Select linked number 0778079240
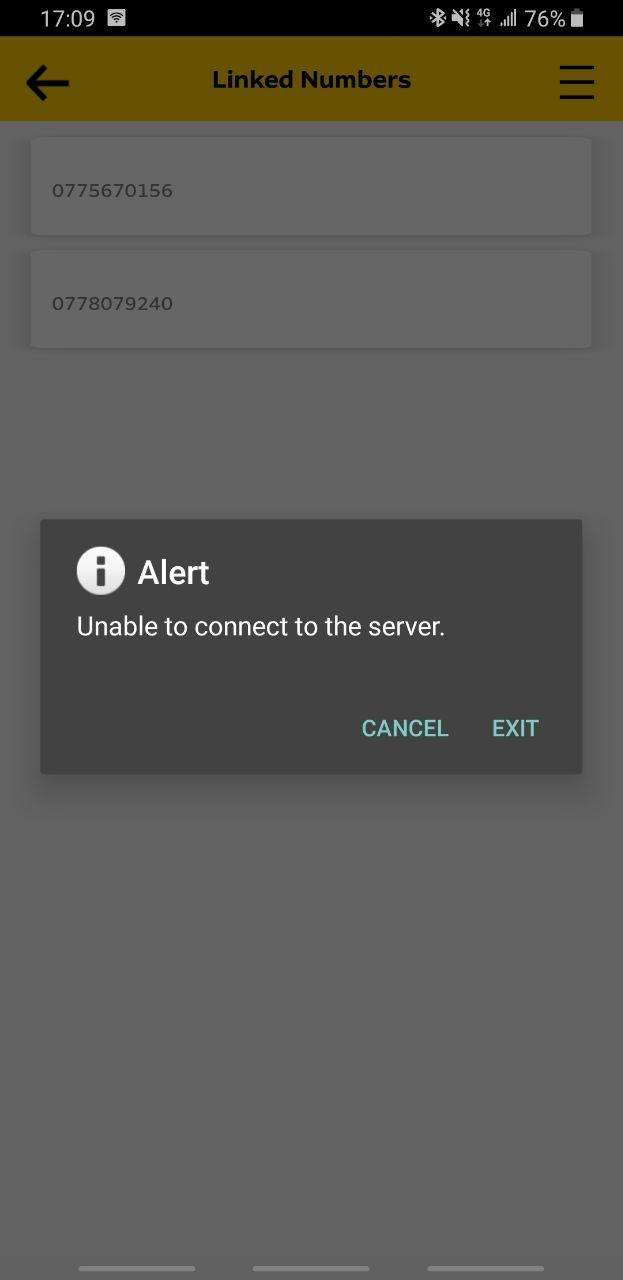Image resolution: width=623 pixels, height=1280 pixels. point(311,300)
